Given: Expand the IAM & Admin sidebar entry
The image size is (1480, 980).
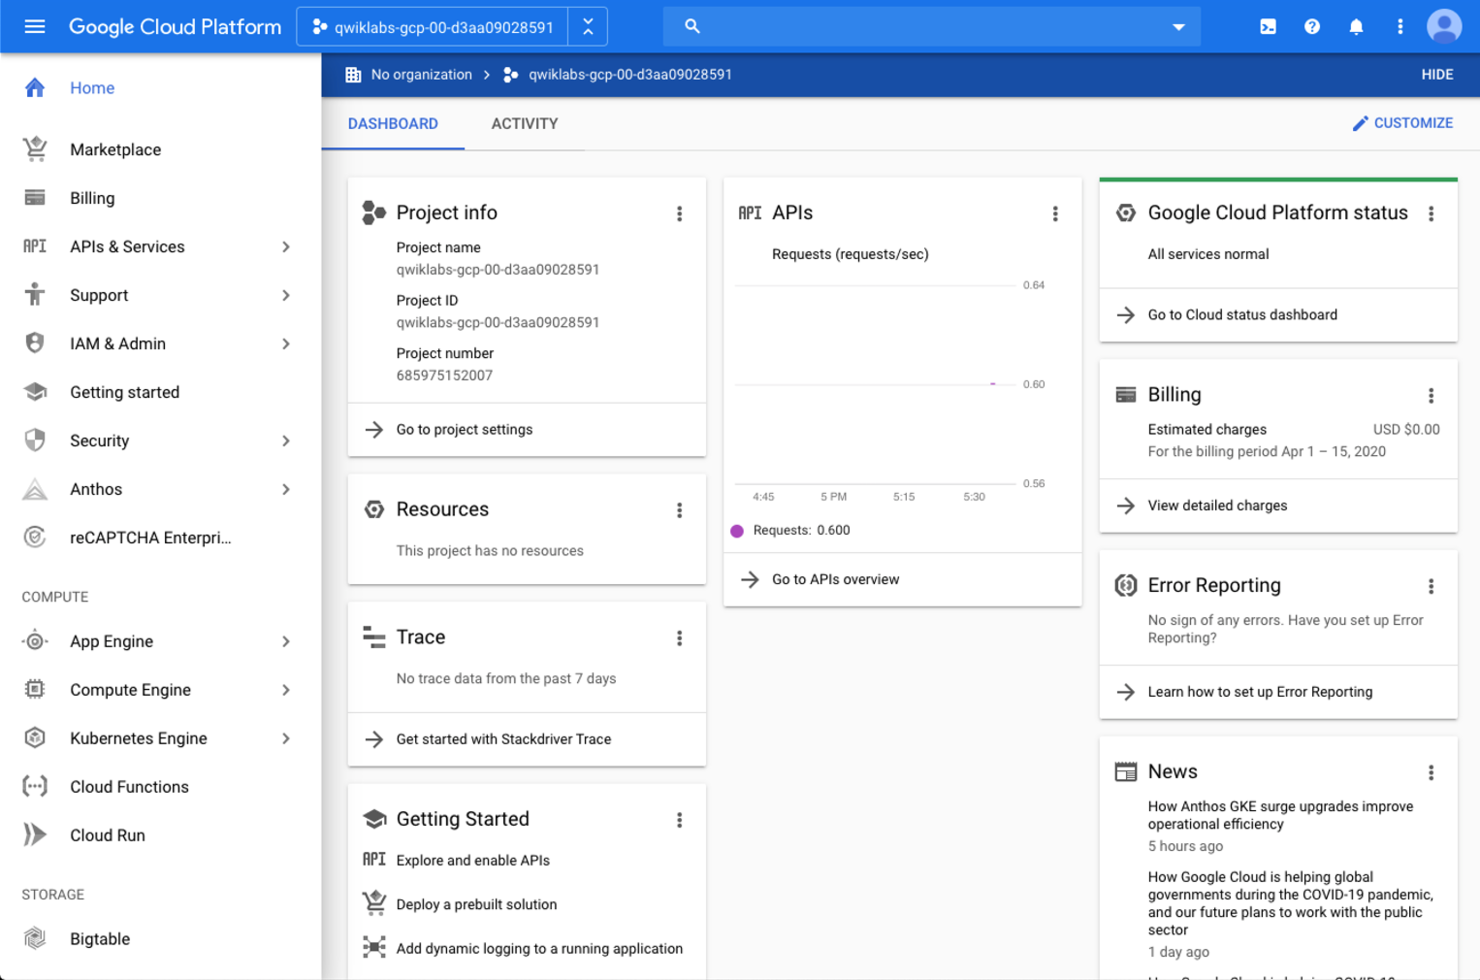Looking at the screenshot, I should point(288,343).
